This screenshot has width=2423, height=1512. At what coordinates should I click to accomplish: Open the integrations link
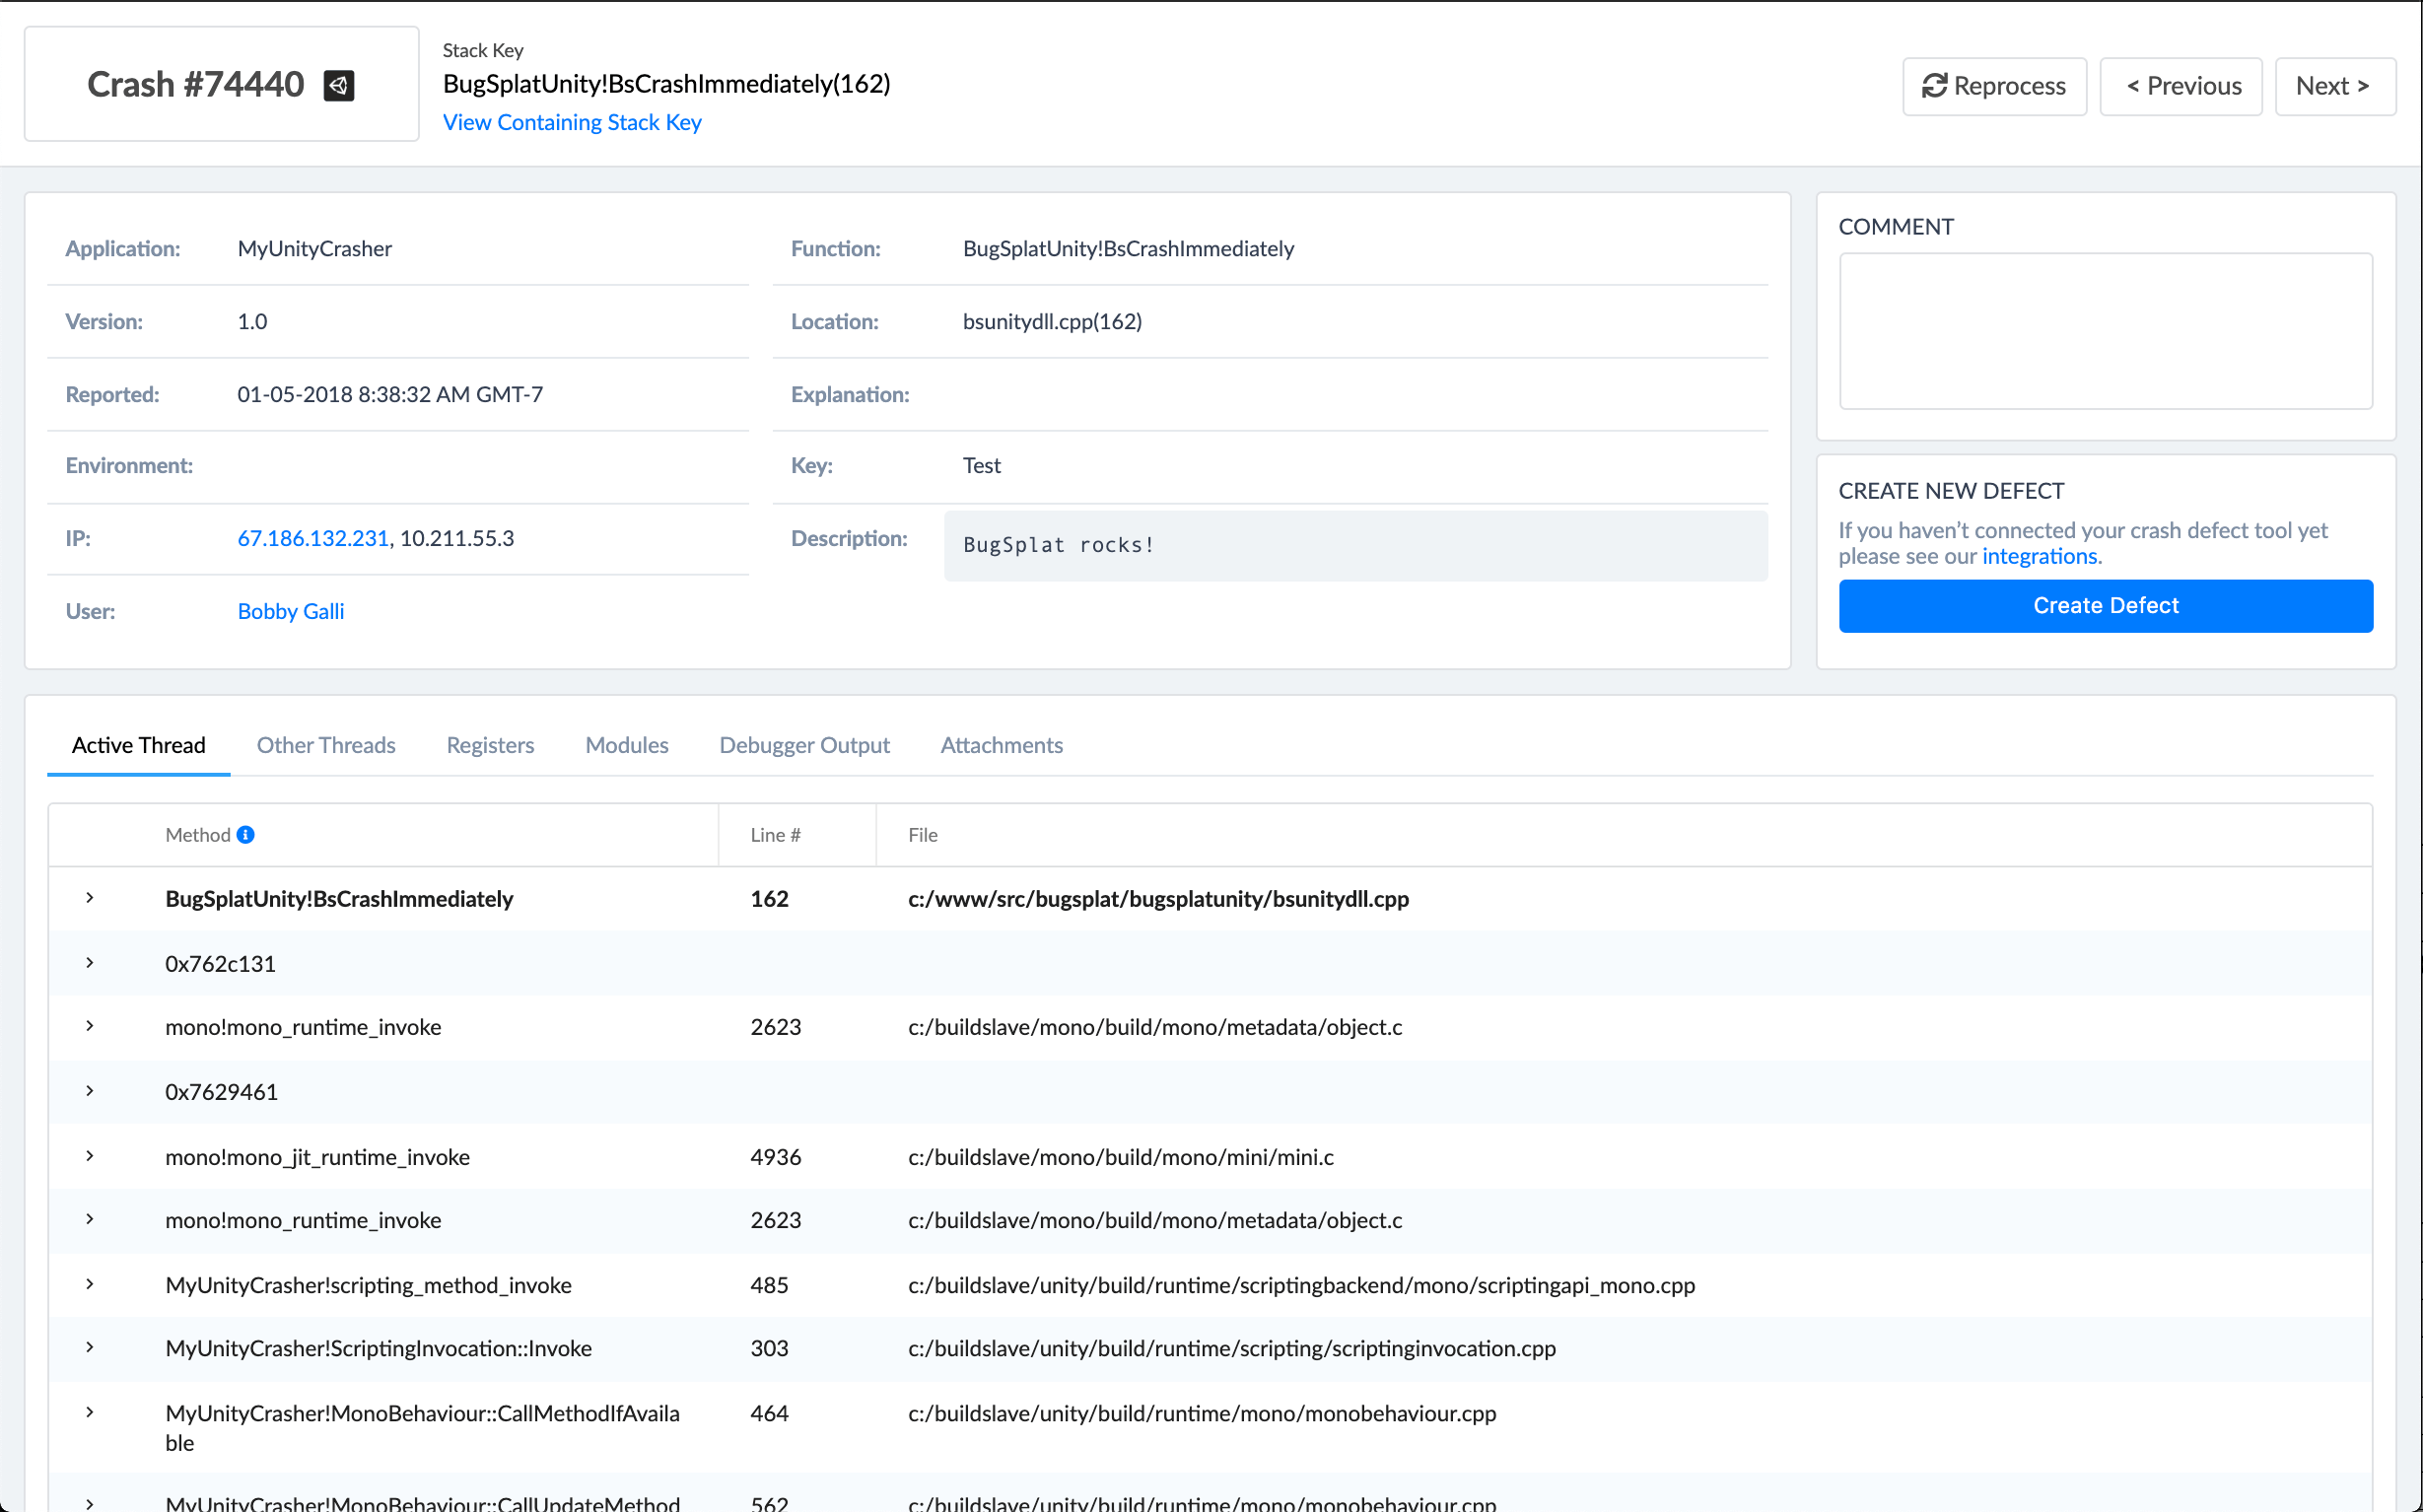[x=2040, y=556]
